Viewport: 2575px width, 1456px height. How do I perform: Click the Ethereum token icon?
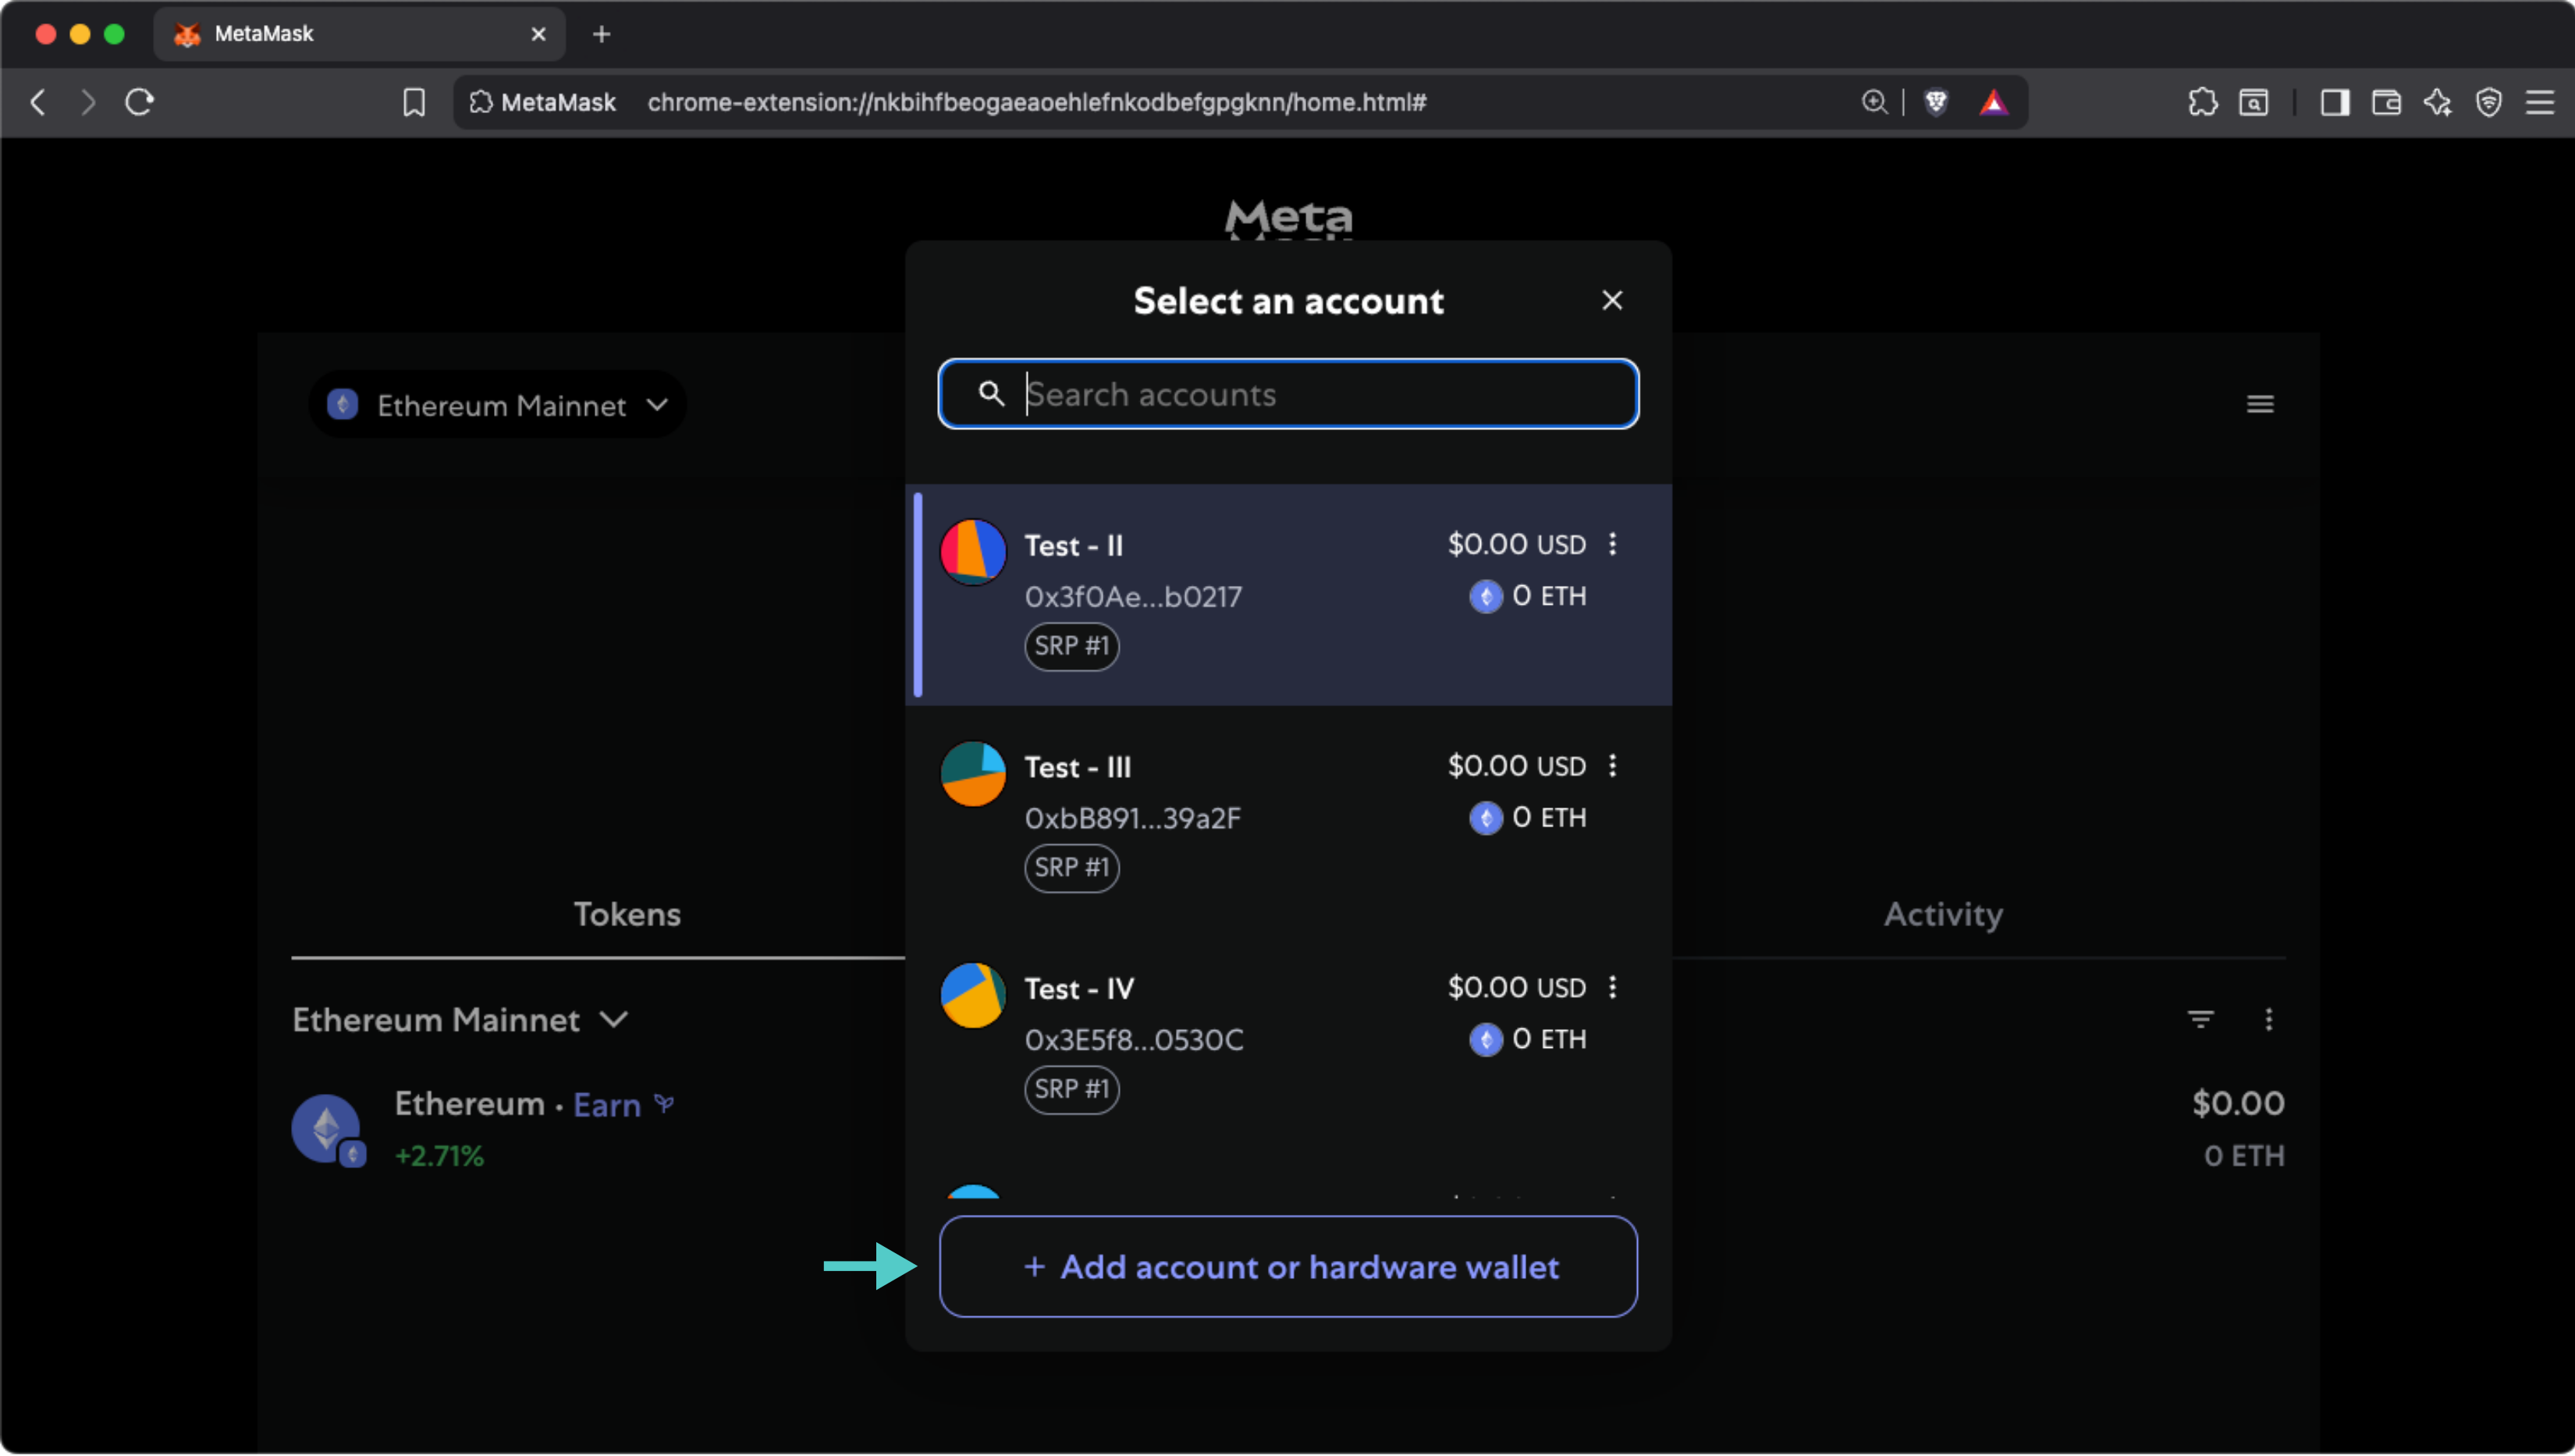[x=328, y=1130]
